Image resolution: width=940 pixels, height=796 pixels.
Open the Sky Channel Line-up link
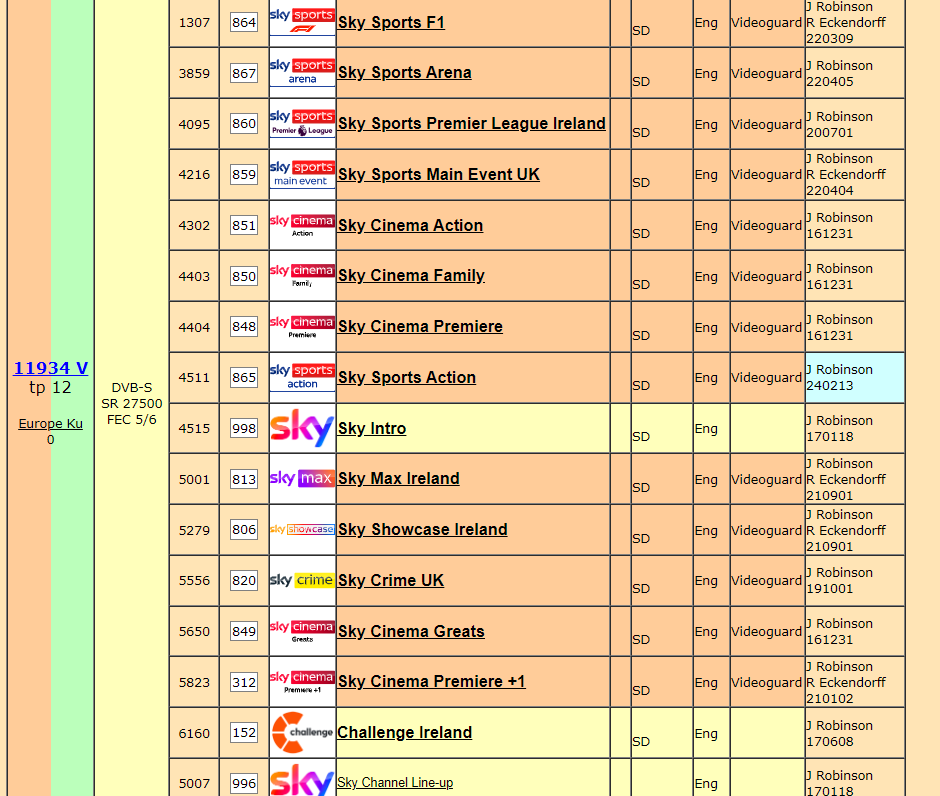(395, 783)
